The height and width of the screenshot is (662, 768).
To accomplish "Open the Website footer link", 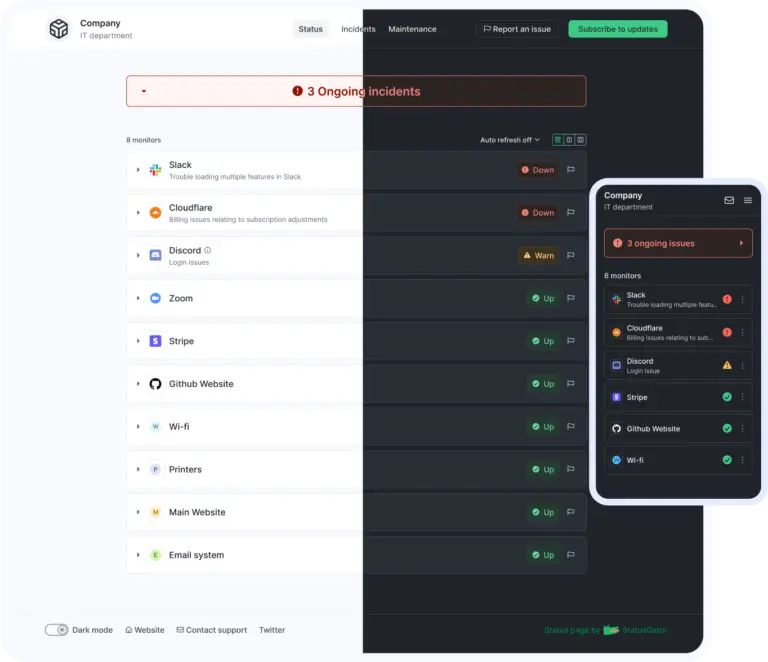I will pos(145,630).
